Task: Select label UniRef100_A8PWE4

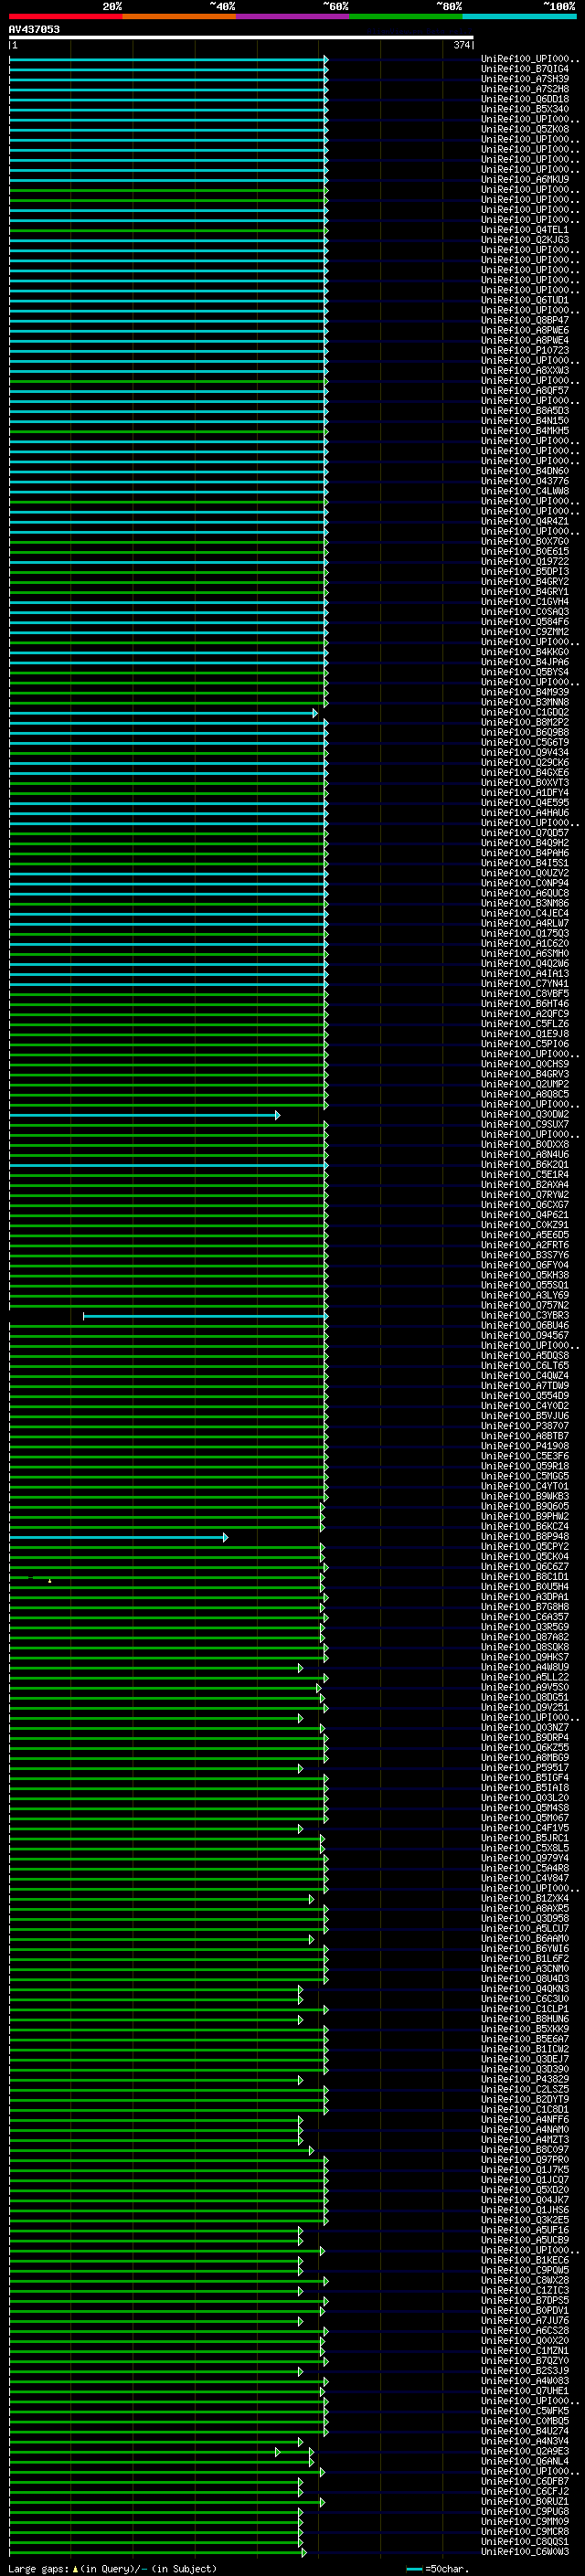Action: pyautogui.click(x=524, y=340)
